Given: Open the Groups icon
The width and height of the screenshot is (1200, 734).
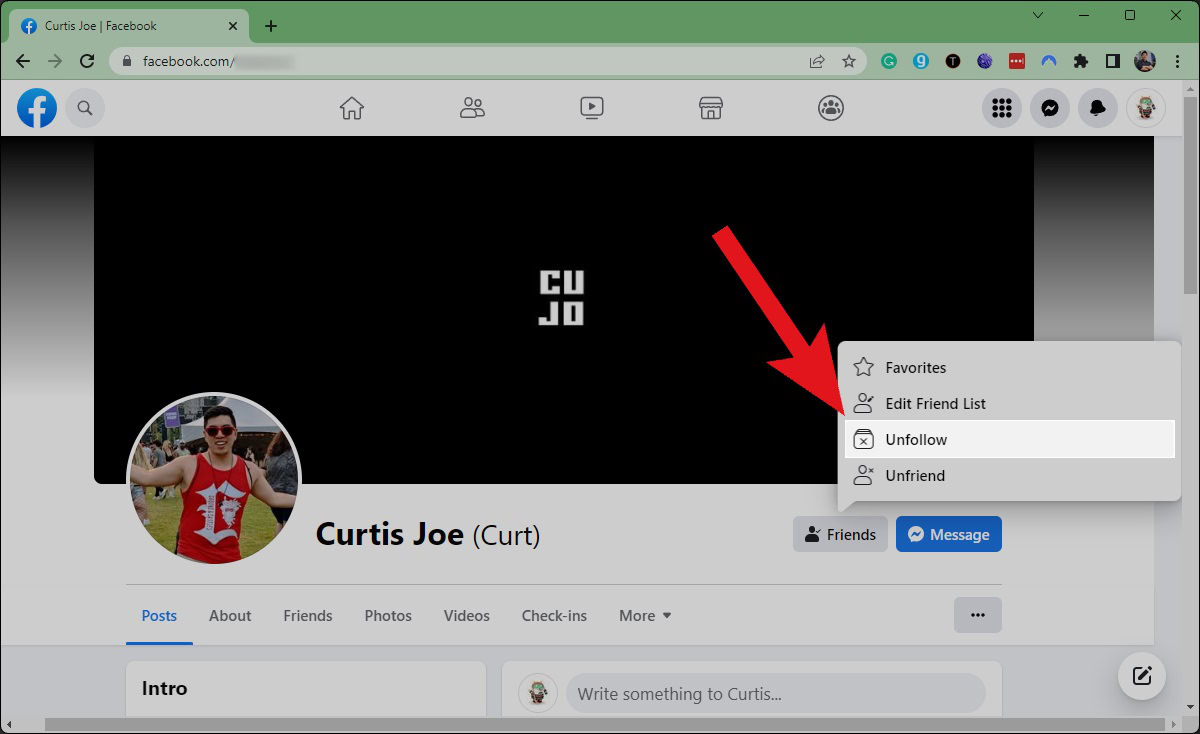Looking at the screenshot, I should 831,108.
